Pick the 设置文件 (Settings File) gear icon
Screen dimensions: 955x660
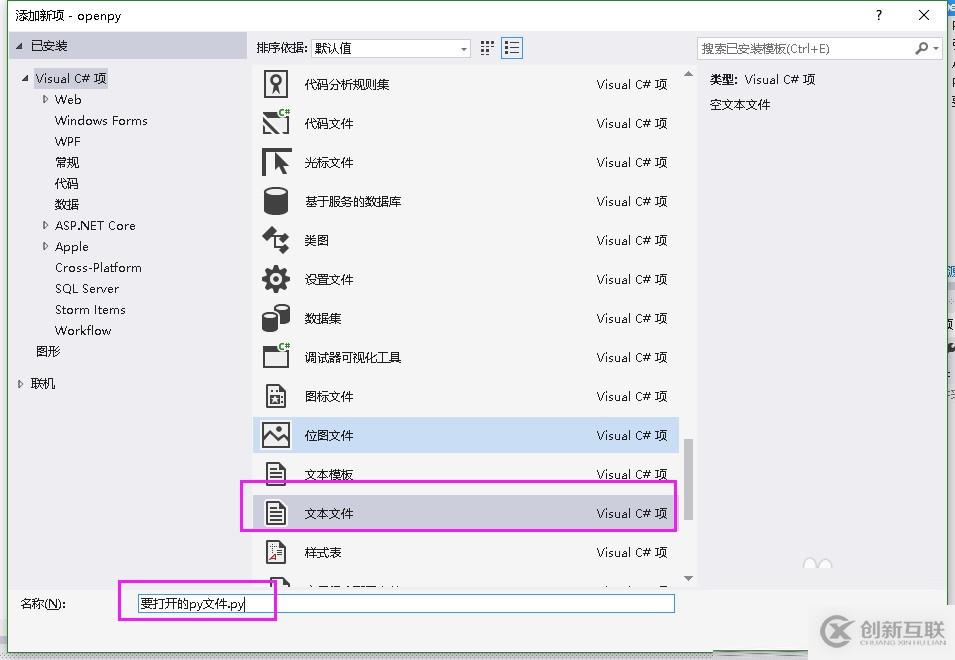[274, 279]
